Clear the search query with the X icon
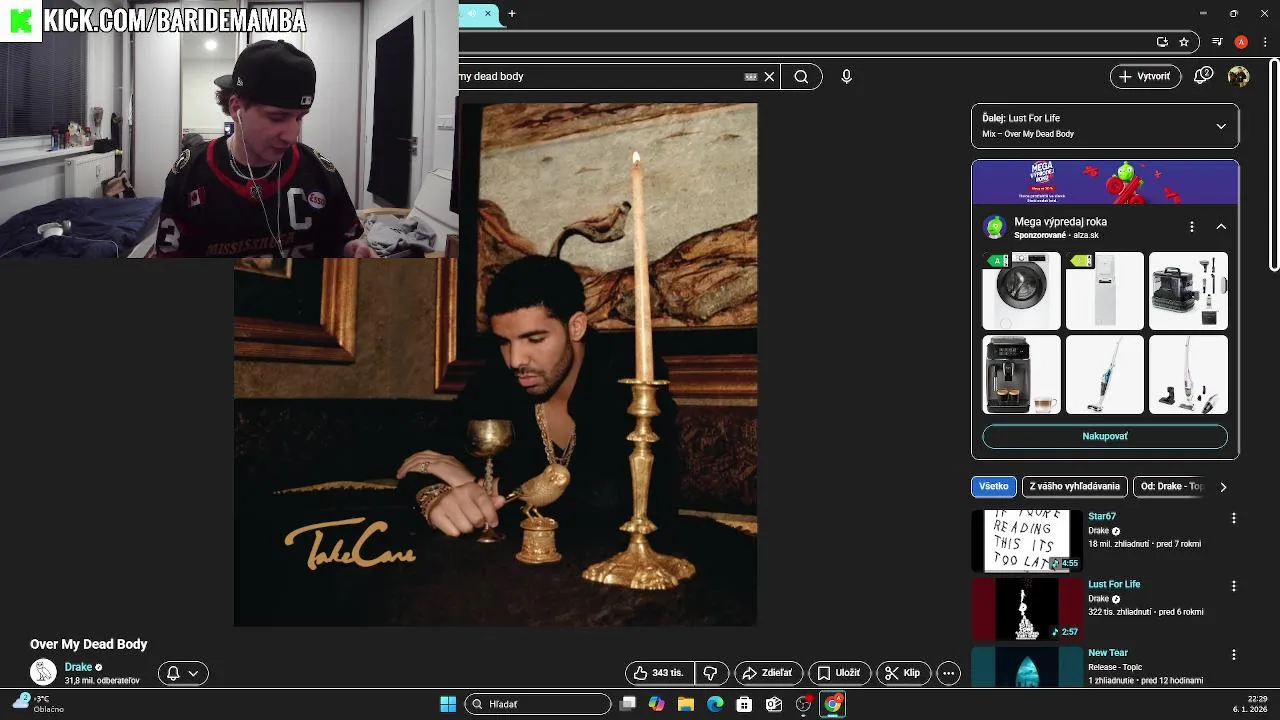 tap(769, 76)
